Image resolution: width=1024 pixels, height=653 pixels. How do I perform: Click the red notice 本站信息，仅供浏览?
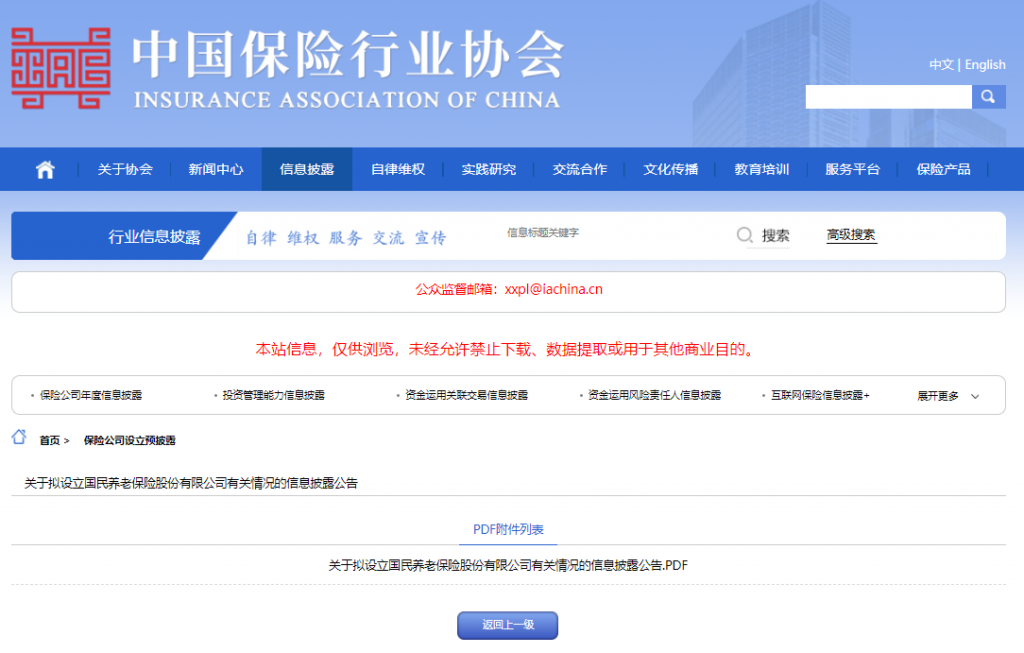pos(505,349)
